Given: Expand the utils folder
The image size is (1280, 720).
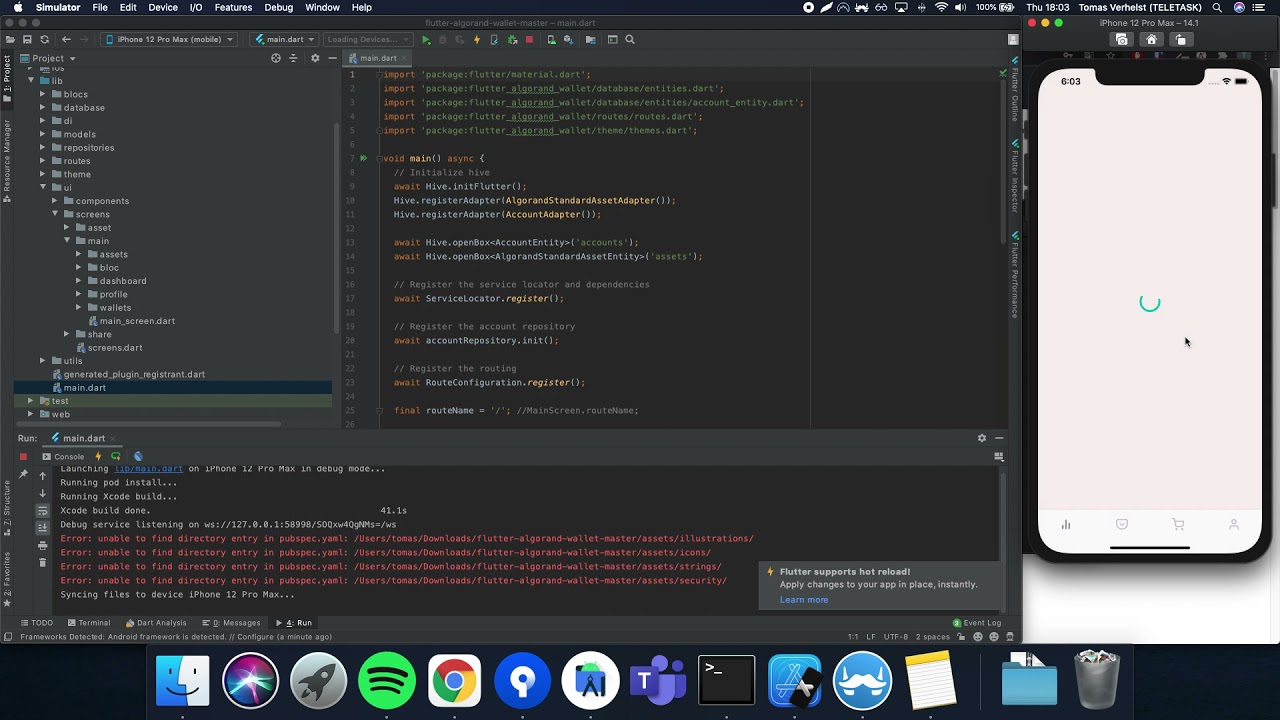Looking at the screenshot, I should (x=43, y=361).
